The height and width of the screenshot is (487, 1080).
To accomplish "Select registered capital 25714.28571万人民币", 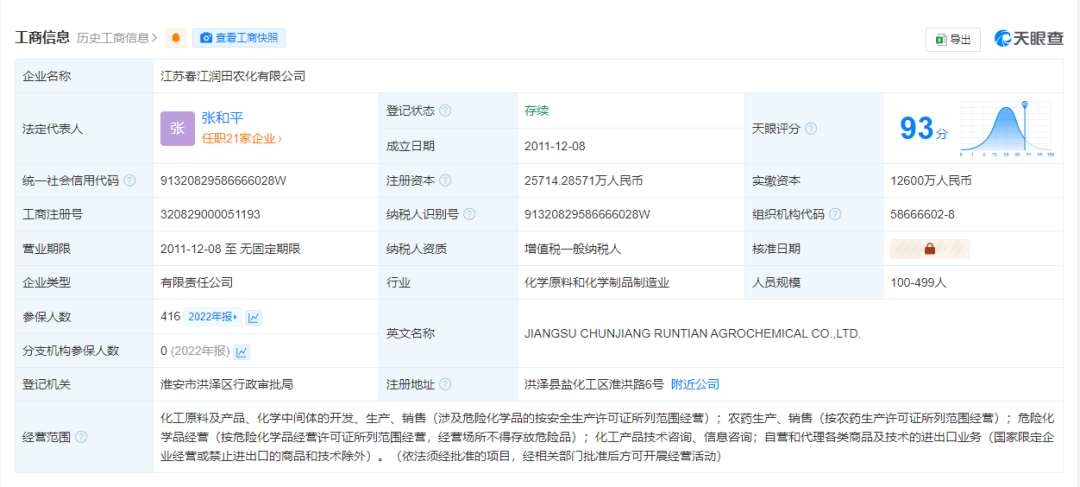I will coord(584,181).
